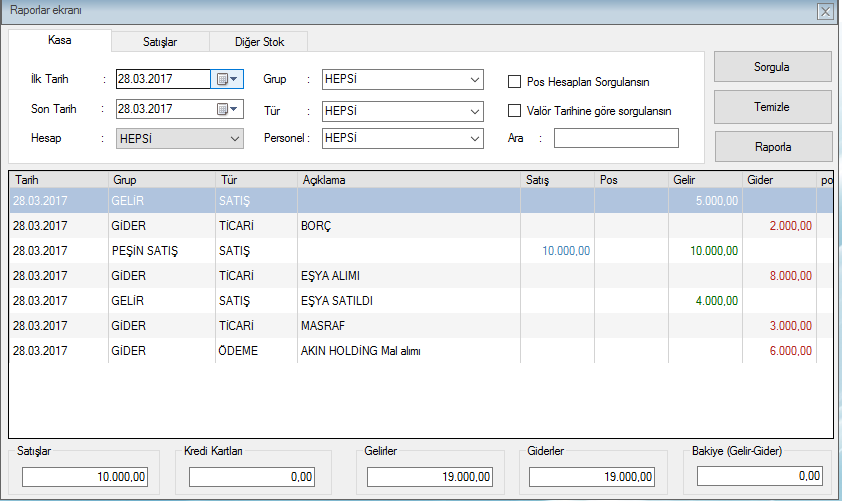Viewport: 842px width, 501px height.
Task: Click the Raporla button
Action: (x=772, y=146)
